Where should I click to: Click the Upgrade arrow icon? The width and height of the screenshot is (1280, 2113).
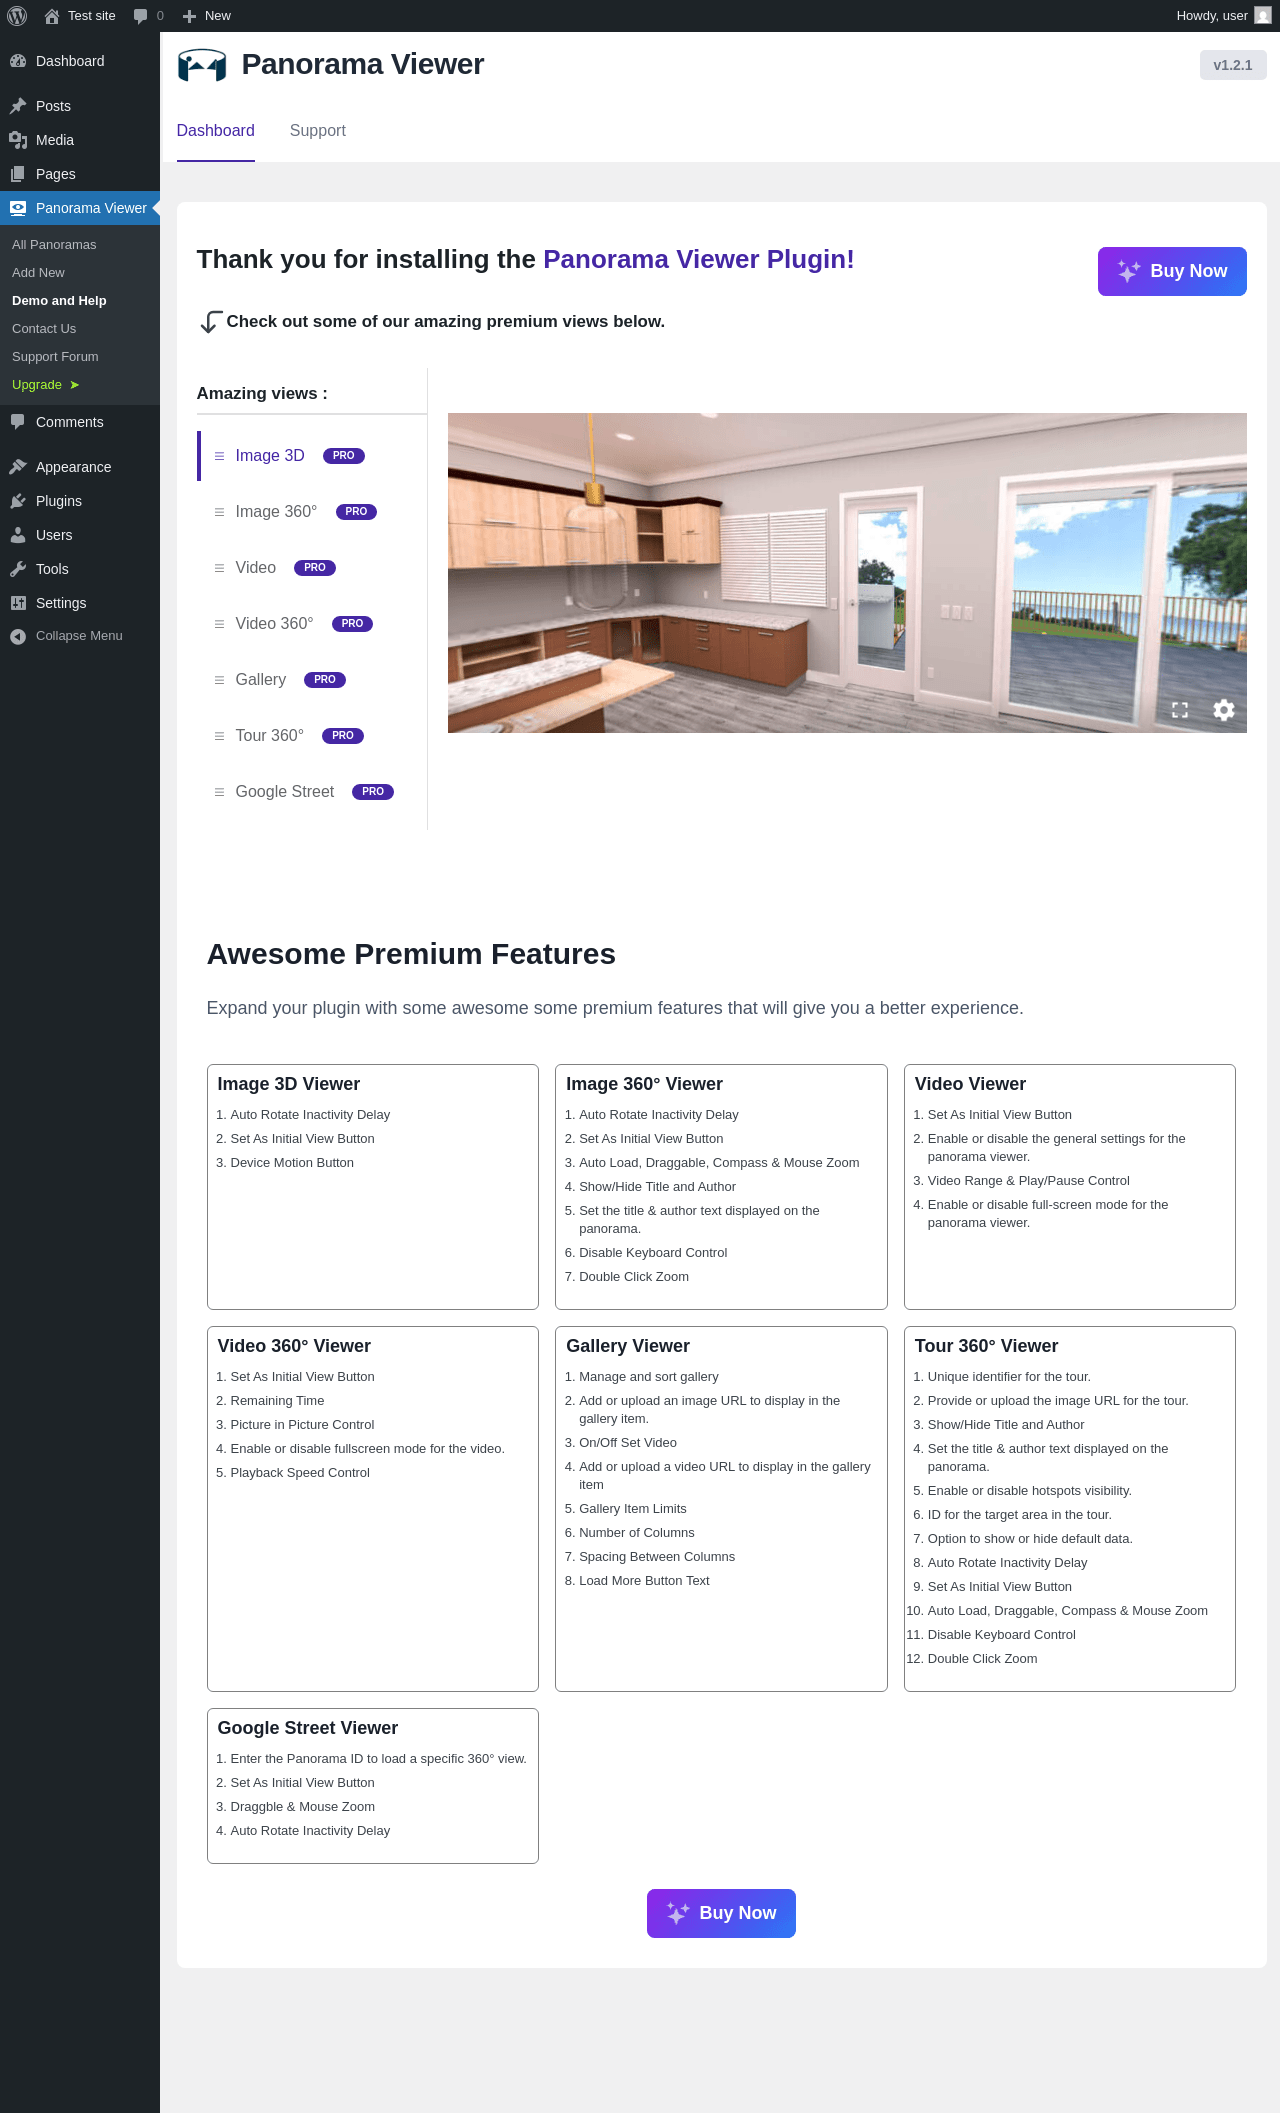coord(74,385)
